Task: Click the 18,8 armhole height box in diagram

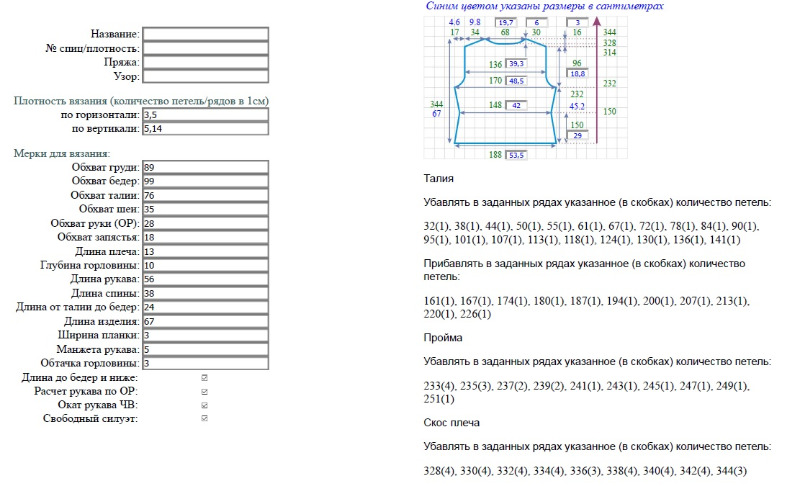Action: pos(578,73)
